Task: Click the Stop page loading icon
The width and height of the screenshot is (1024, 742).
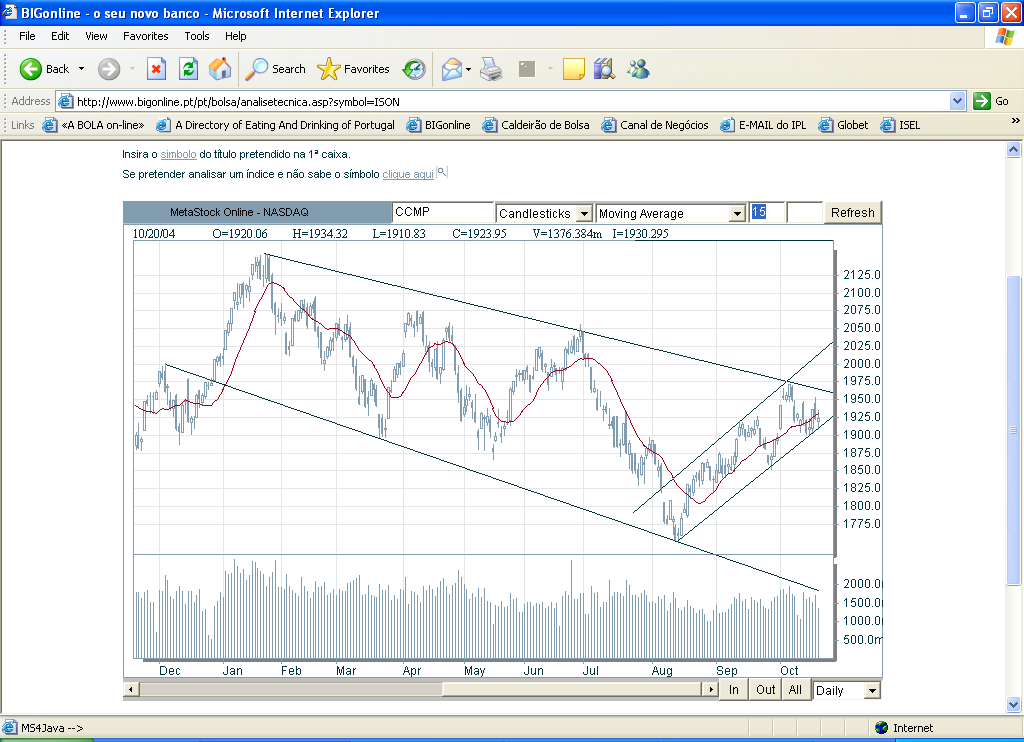Action: 156,69
